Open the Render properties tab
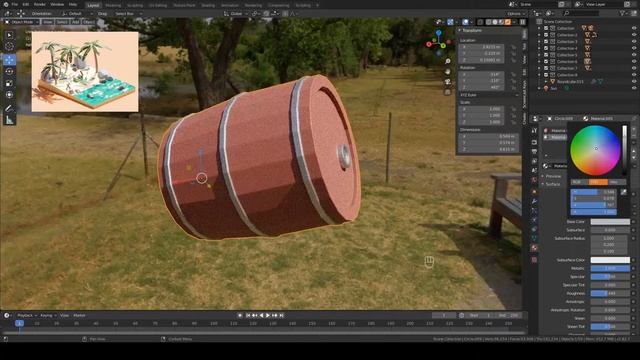Viewport: 640px width, 360px height. click(534, 142)
